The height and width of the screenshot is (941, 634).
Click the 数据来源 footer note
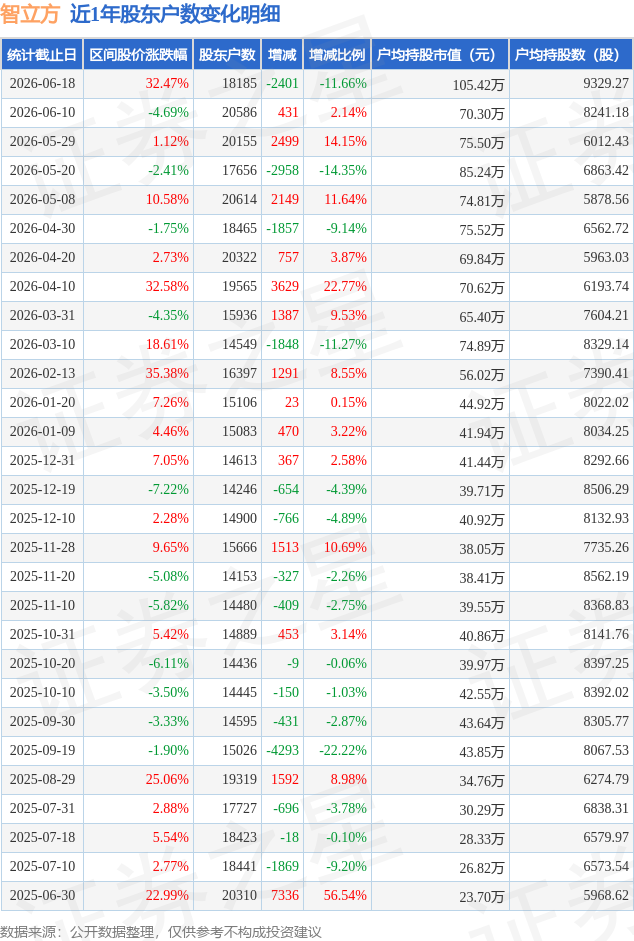[x=161, y=932]
